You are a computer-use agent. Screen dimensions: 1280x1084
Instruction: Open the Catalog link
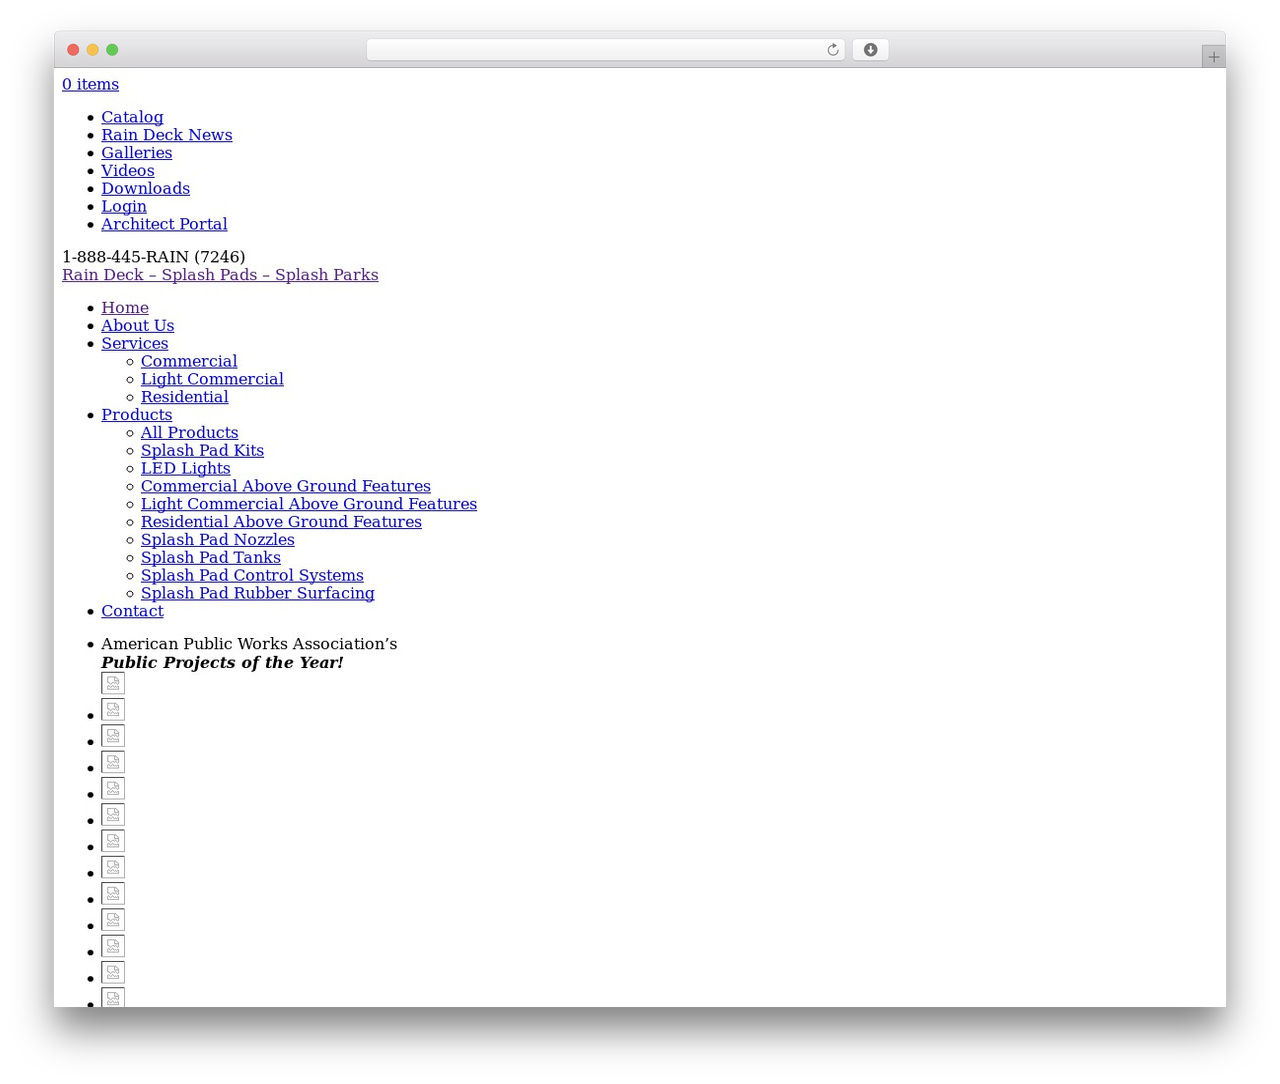(132, 117)
